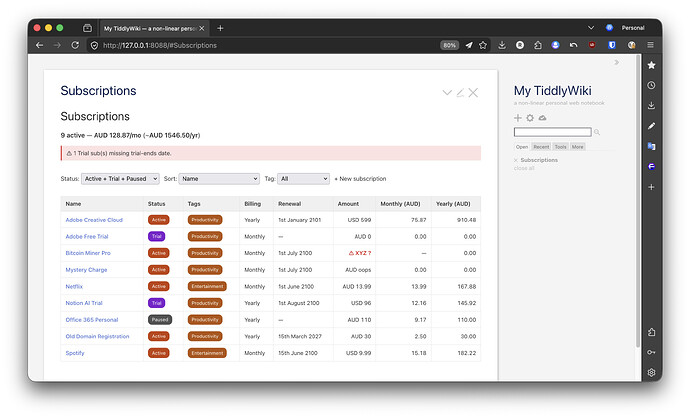690x417 pixels.
Task: Switch to the Tools sidebar tab
Action: pos(560,147)
